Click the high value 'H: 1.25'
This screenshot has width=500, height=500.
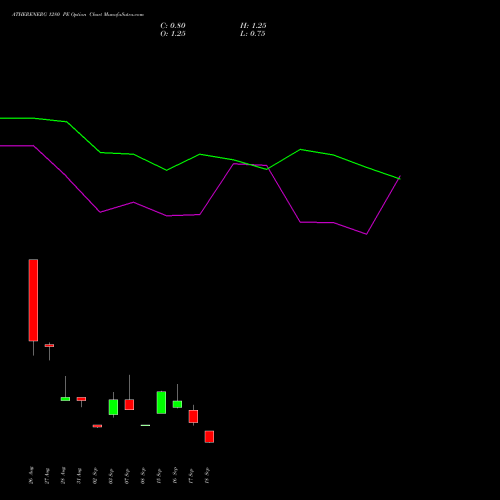(x=253, y=26)
